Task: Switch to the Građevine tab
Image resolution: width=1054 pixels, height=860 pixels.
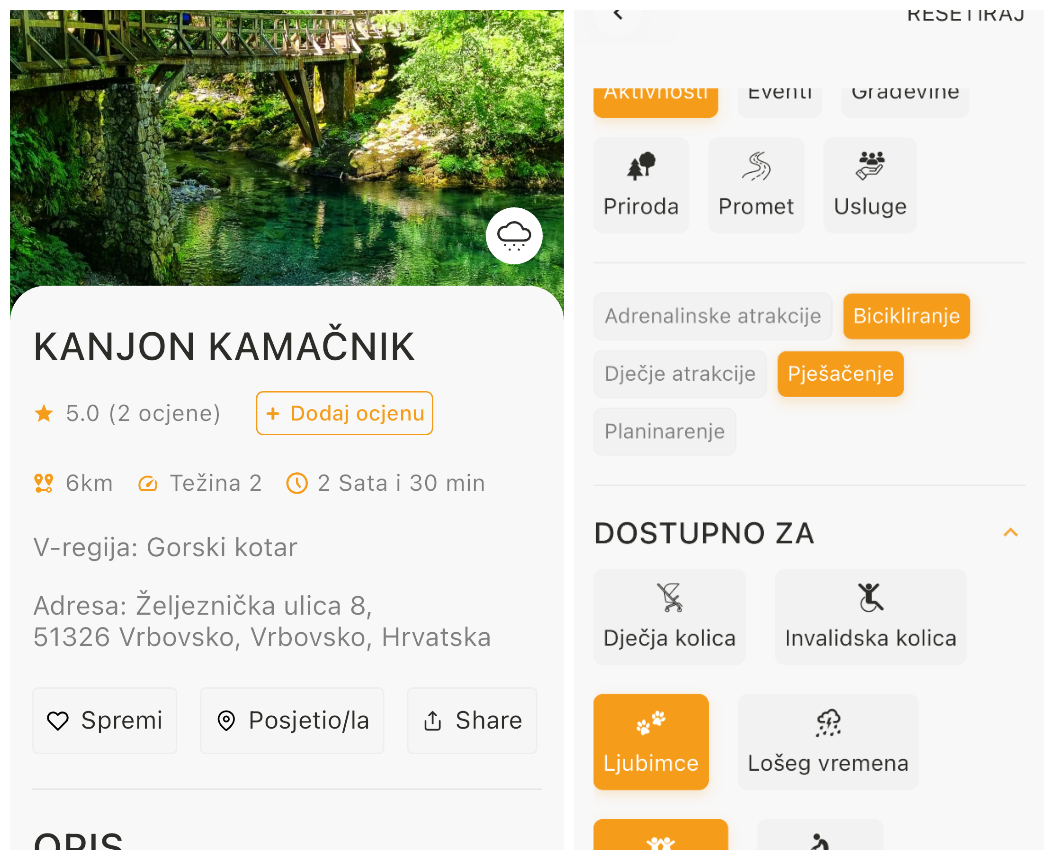Action: (904, 94)
